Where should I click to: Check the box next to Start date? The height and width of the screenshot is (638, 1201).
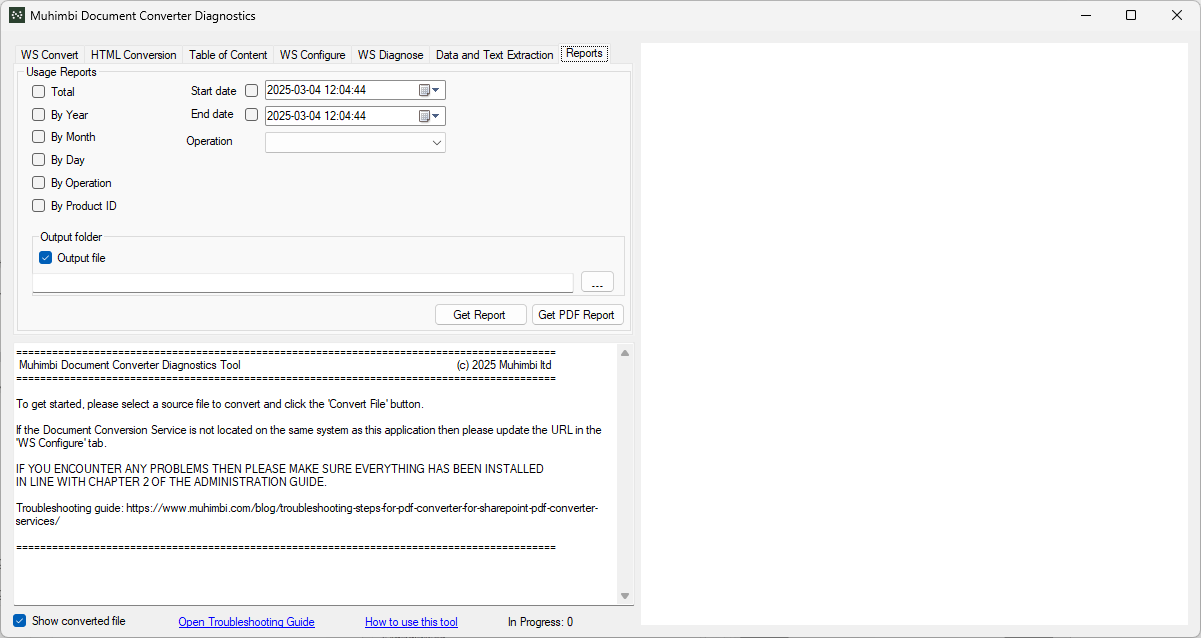250,90
